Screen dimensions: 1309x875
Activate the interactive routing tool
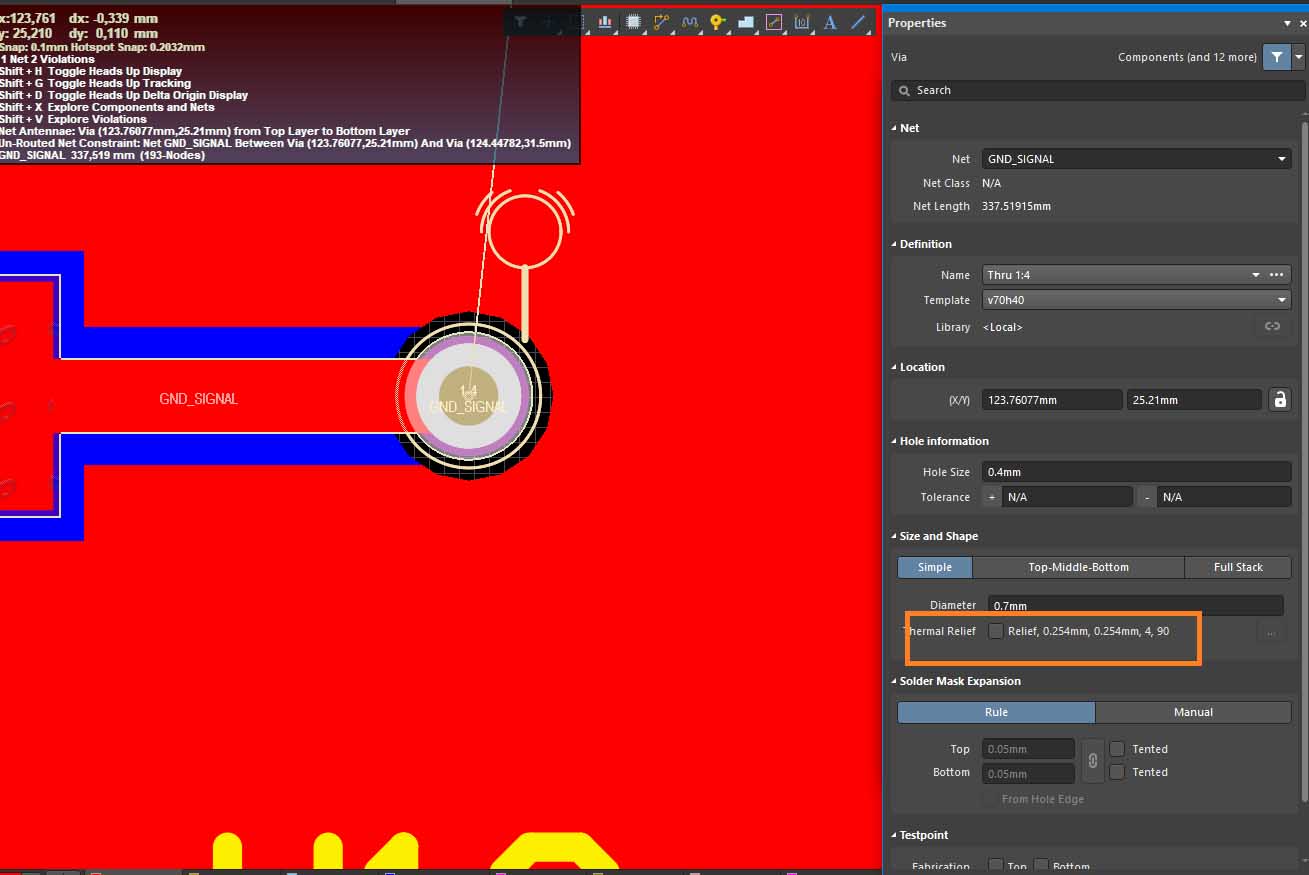661,22
